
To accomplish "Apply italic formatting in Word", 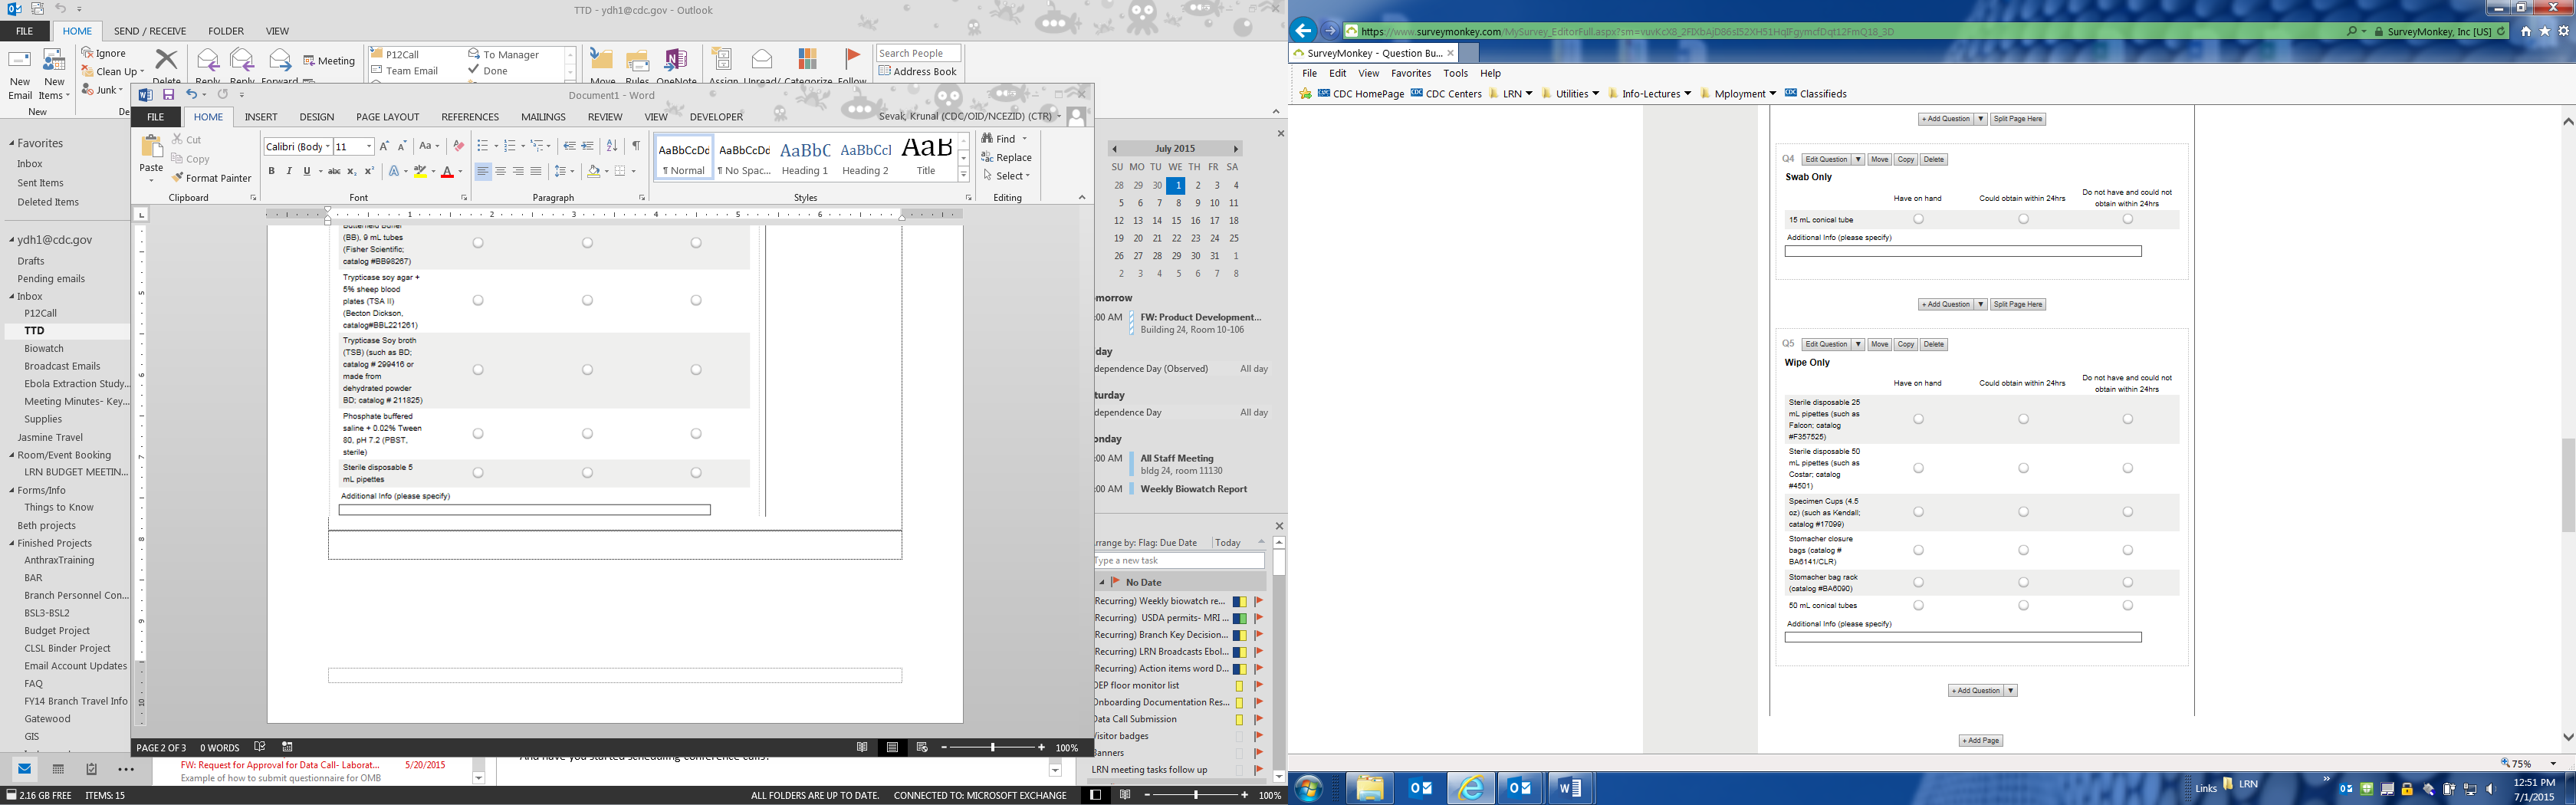I will (289, 172).
